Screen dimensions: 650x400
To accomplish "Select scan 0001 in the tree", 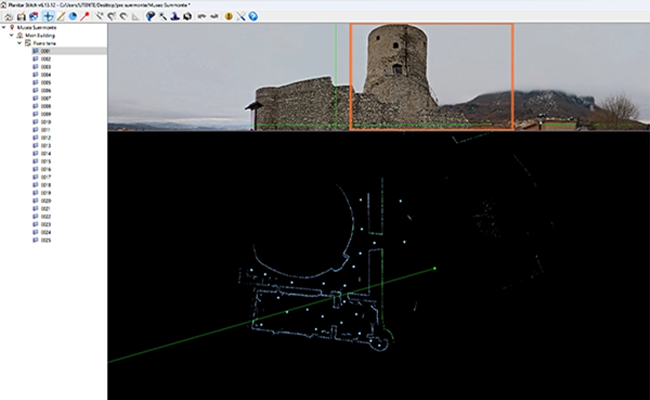I will pos(46,51).
